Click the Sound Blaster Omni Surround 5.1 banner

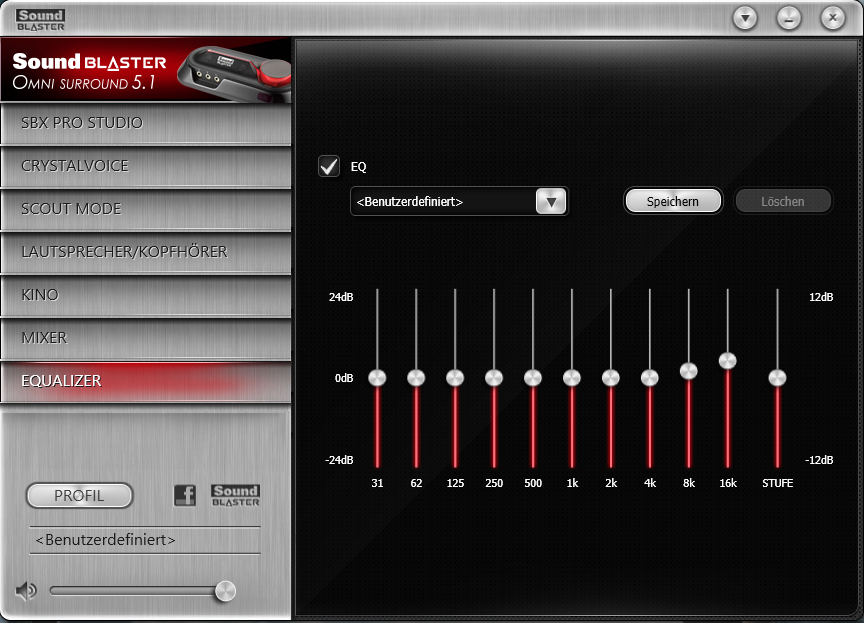(145, 70)
